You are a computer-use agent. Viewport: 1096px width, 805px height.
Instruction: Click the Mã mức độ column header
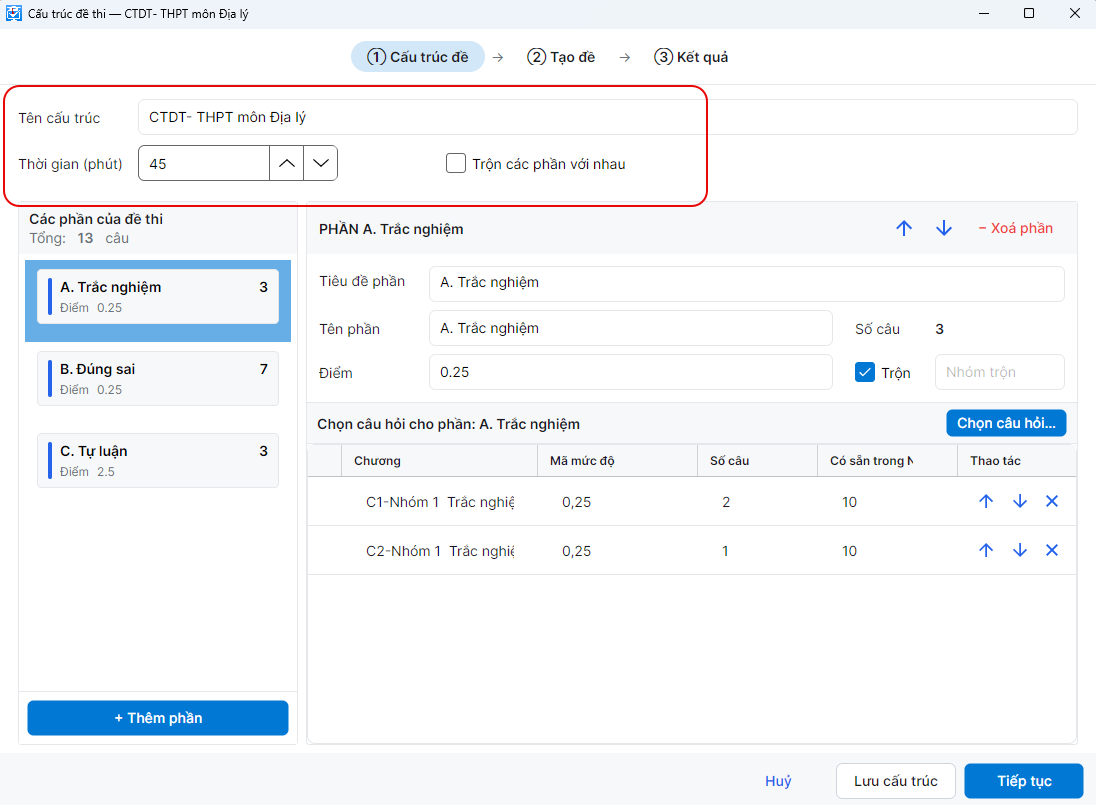pyautogui.click(x=617, y=460)
